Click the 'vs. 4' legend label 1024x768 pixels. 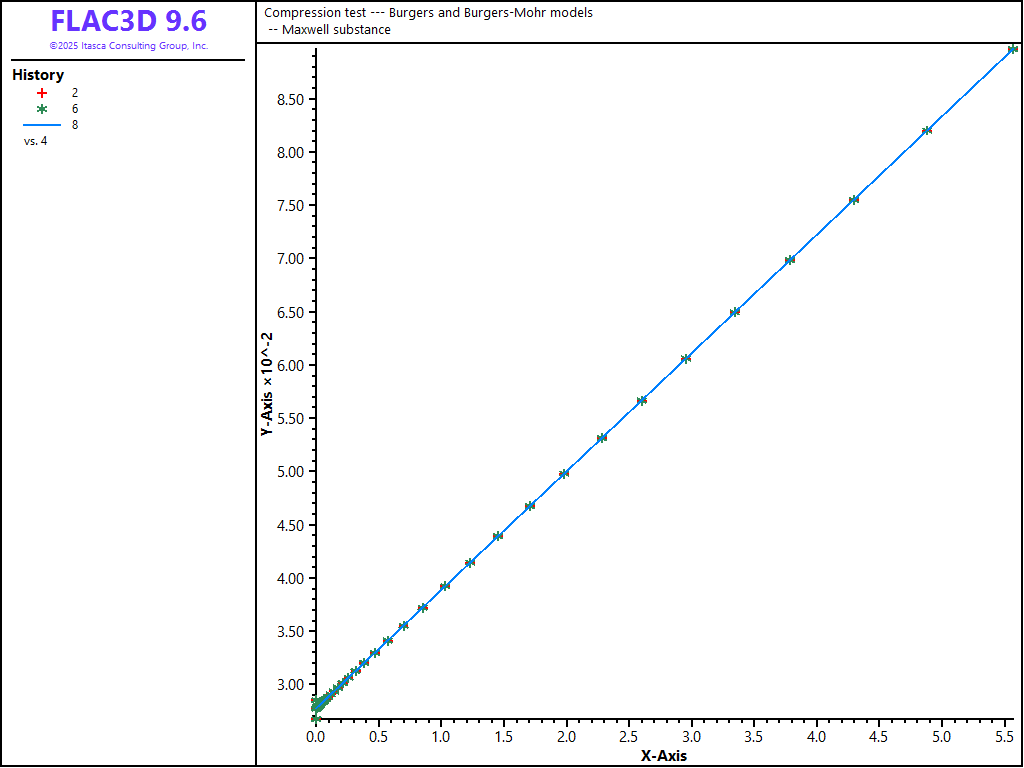(x=35, y=141)
